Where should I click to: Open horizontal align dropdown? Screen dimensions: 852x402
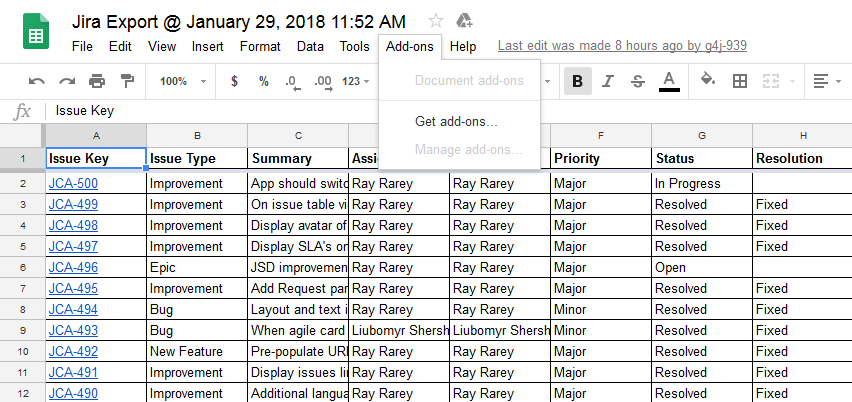tap(825, 81)
